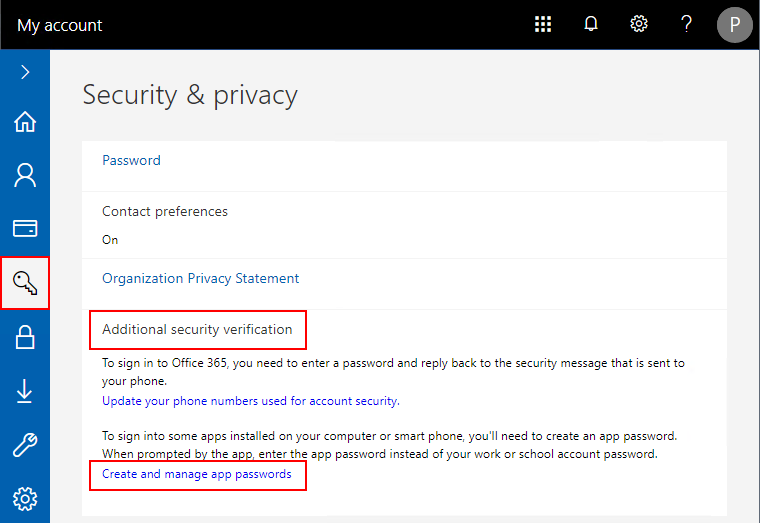Collapse Additional security verification section

[x=197, y=330]
